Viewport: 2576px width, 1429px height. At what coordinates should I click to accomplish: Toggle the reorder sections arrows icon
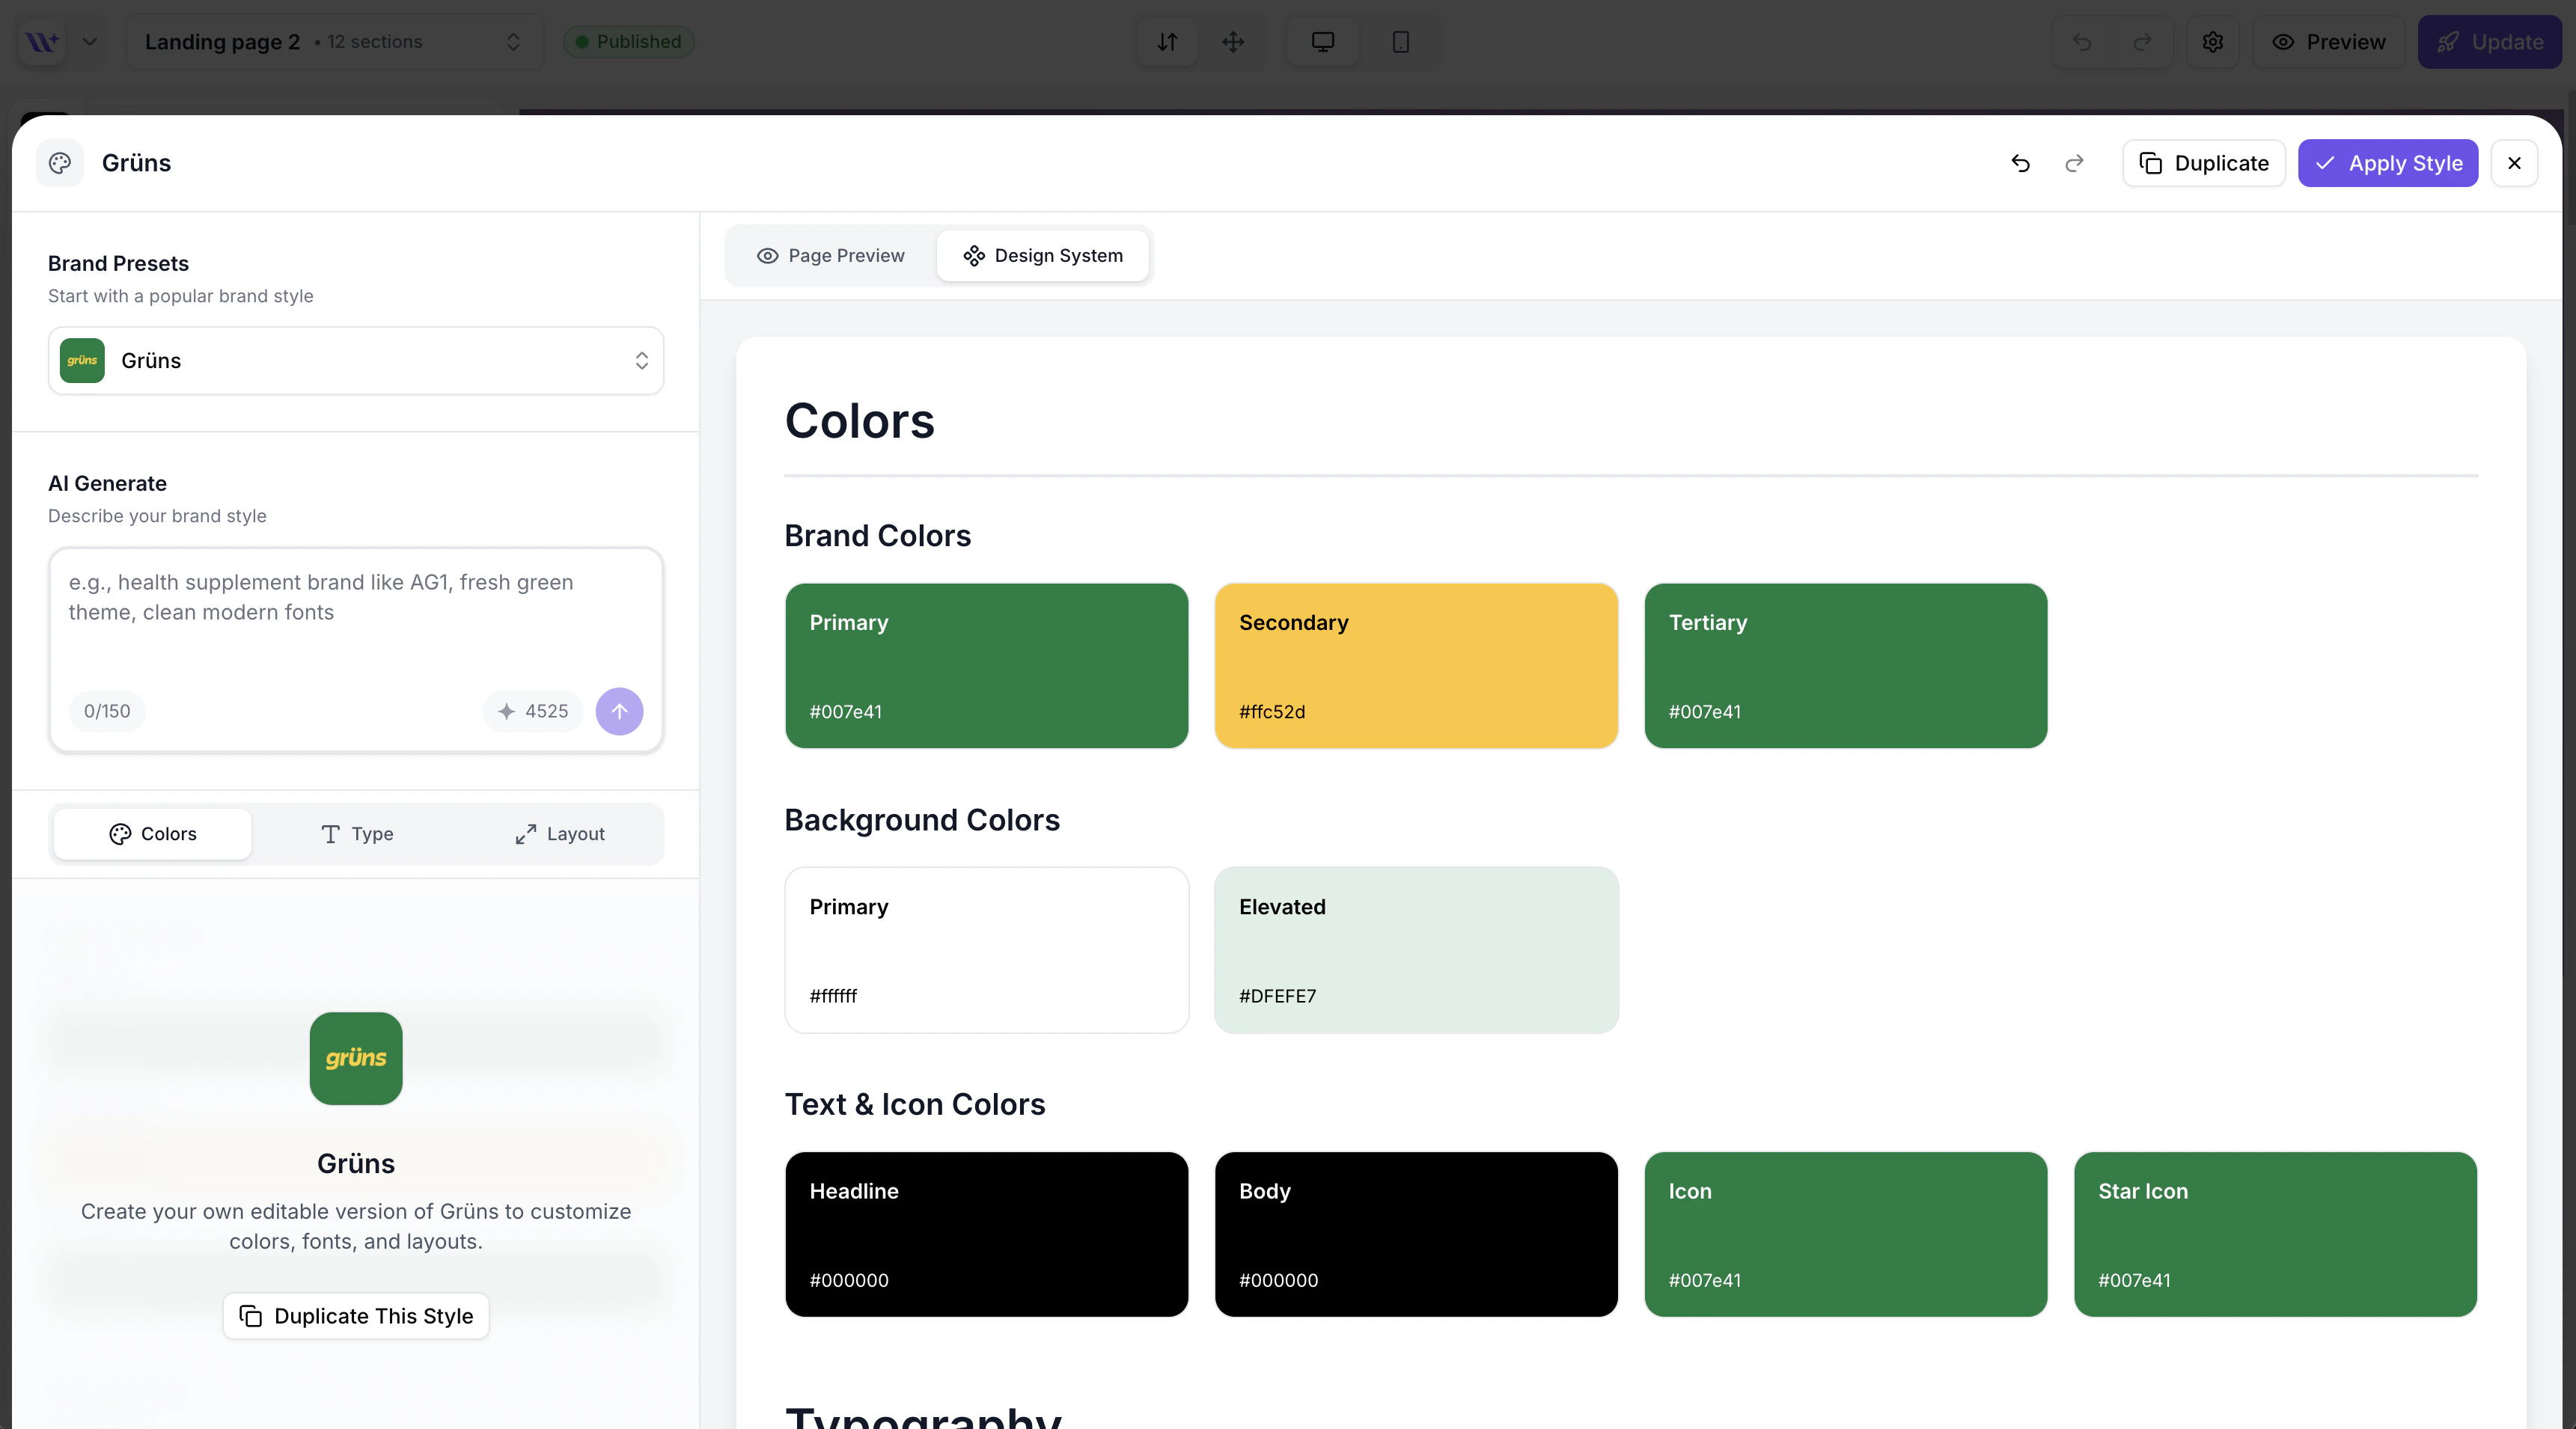[x=1167, y=42]
